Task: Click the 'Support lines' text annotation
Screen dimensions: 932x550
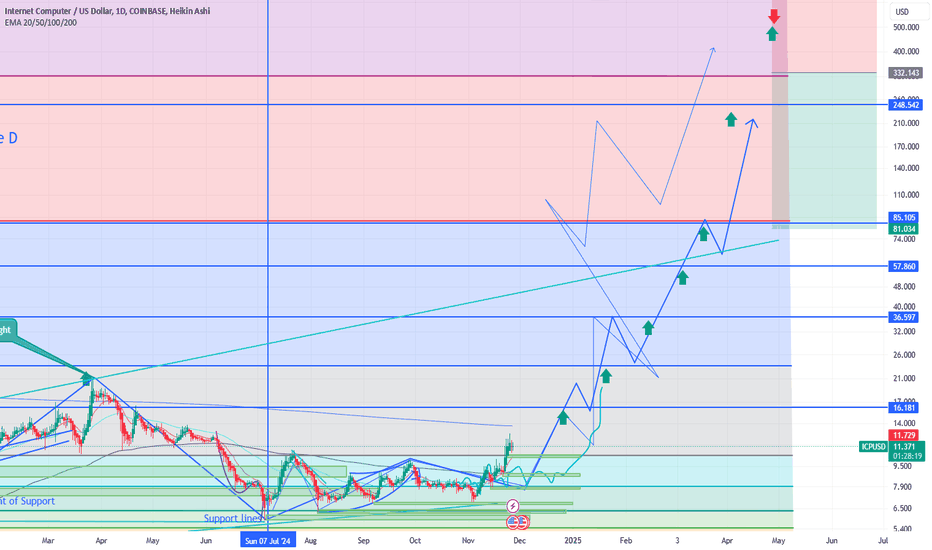Action: [233, 518]
